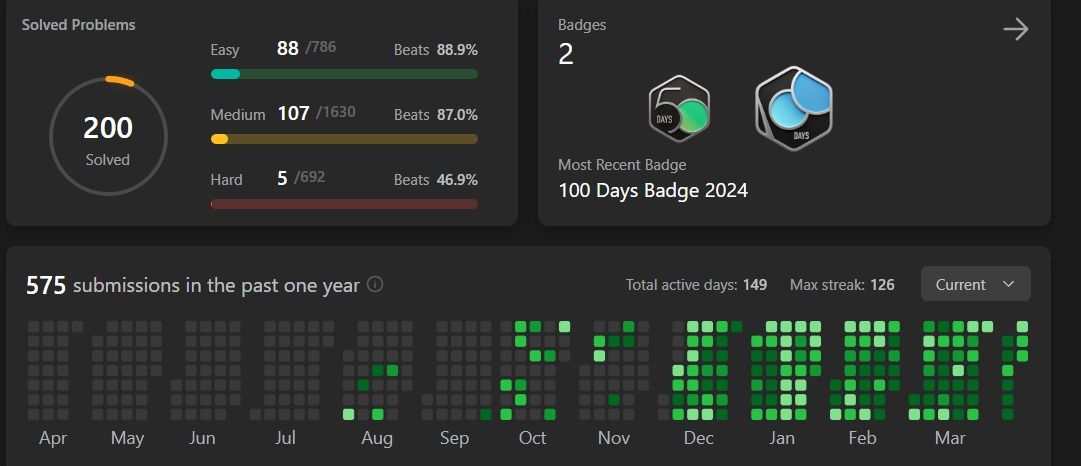Click the Total active days 149 text

[696, 285]
